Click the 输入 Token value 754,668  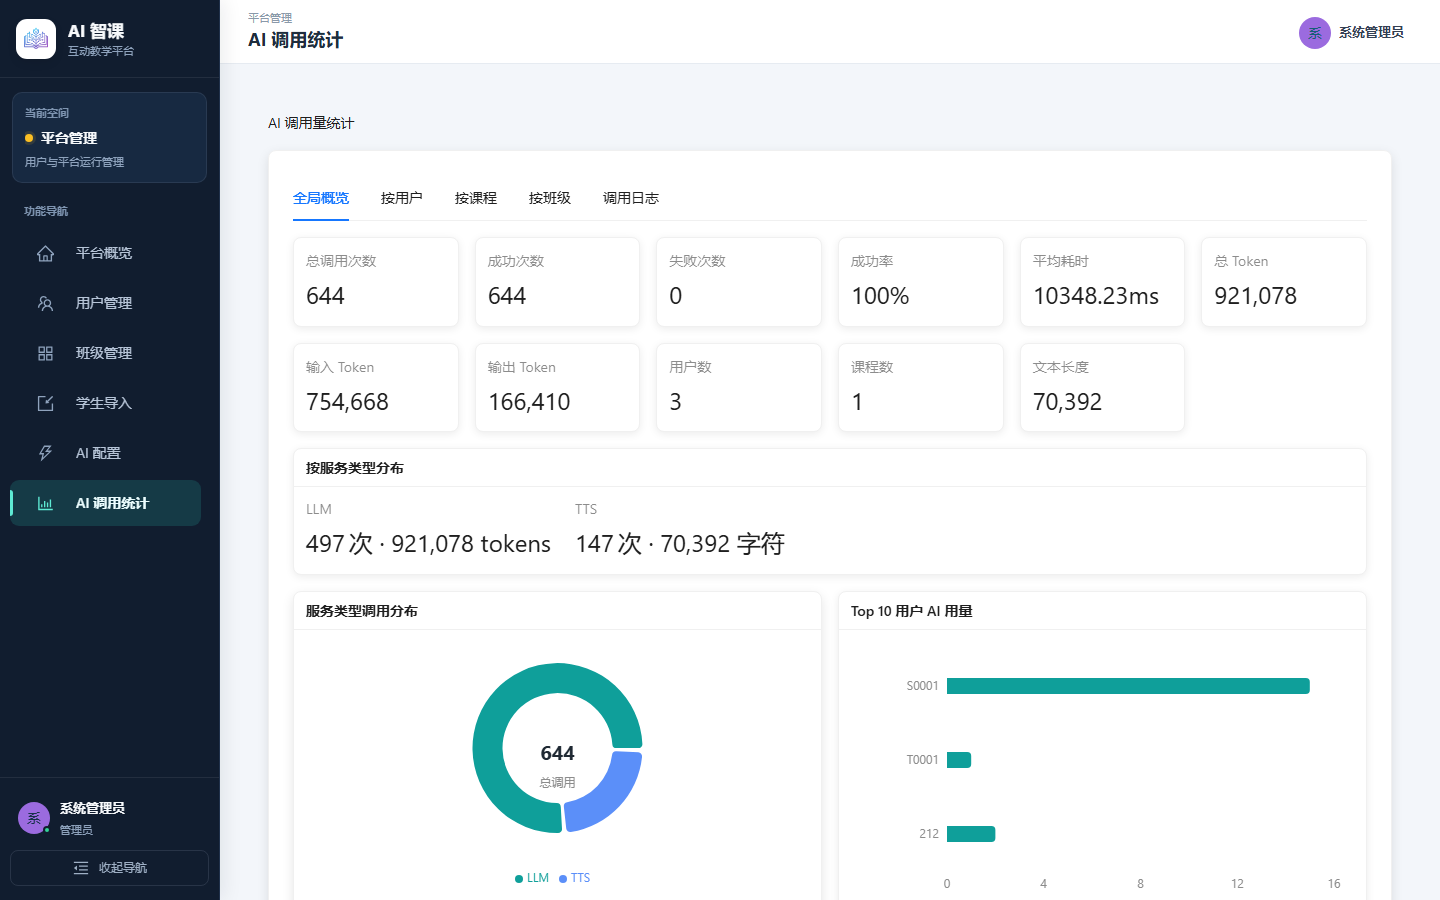(x=347, y=402)
